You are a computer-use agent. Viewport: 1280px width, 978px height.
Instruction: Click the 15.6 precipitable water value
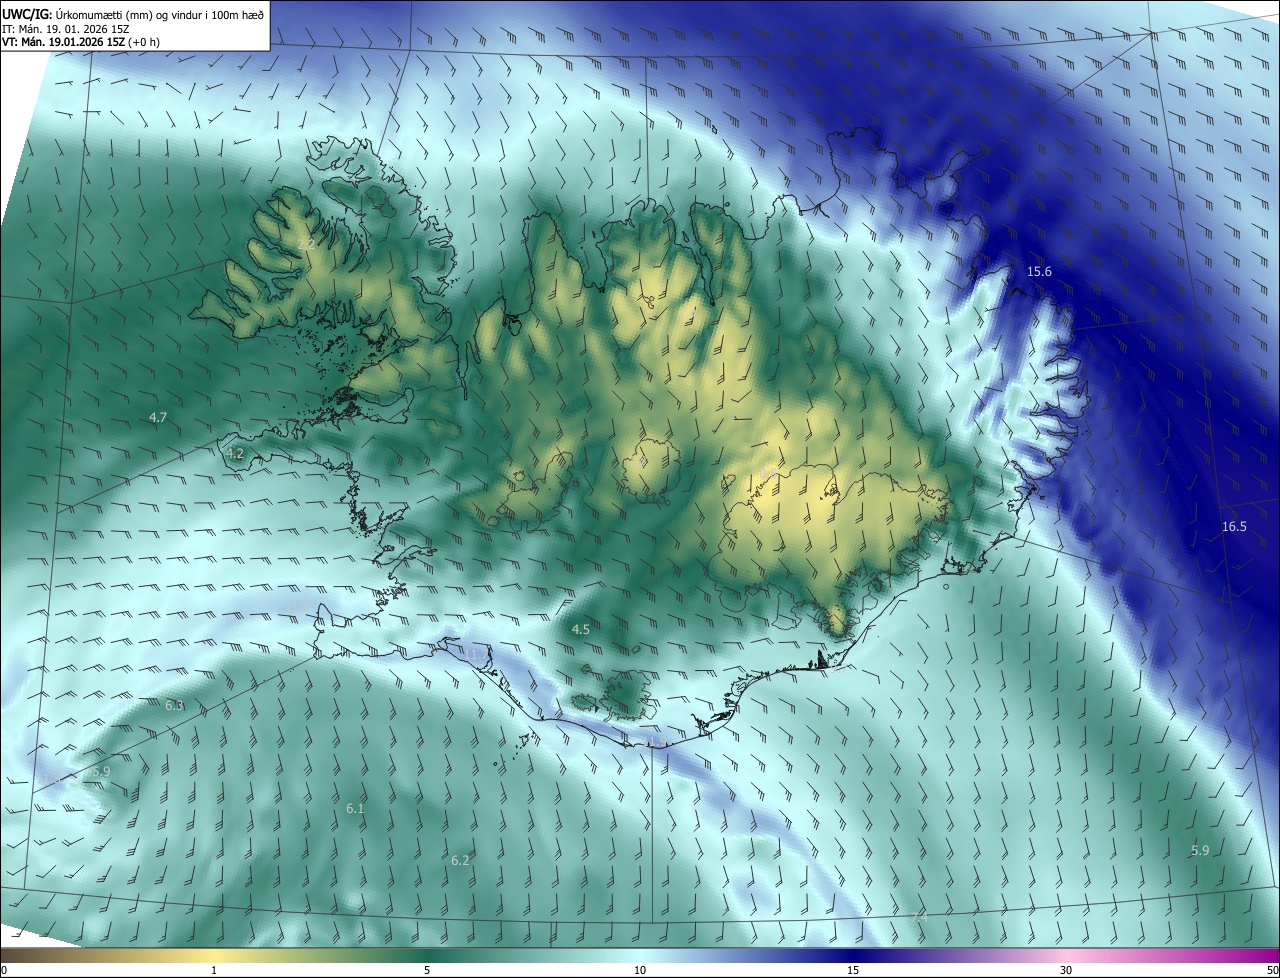click(1039, 272)
